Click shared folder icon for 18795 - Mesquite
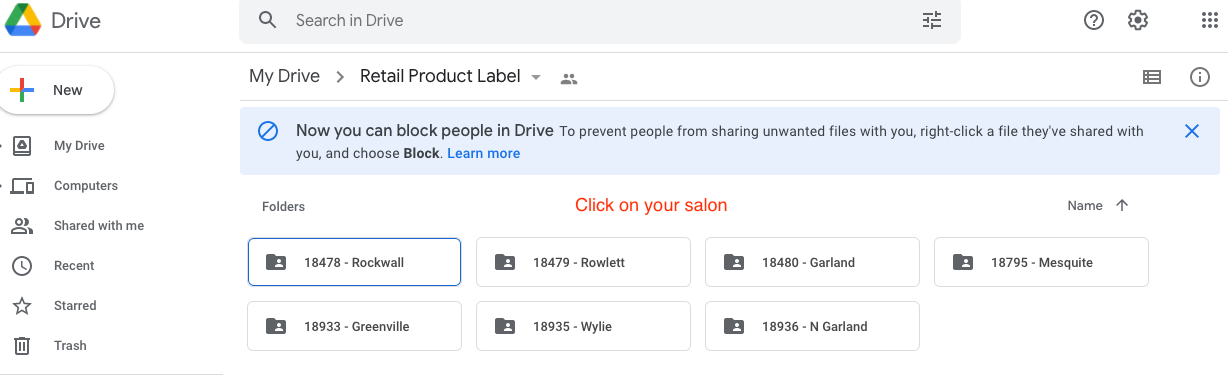Screen dimensions: 1228x380 [x=963, y=262]
